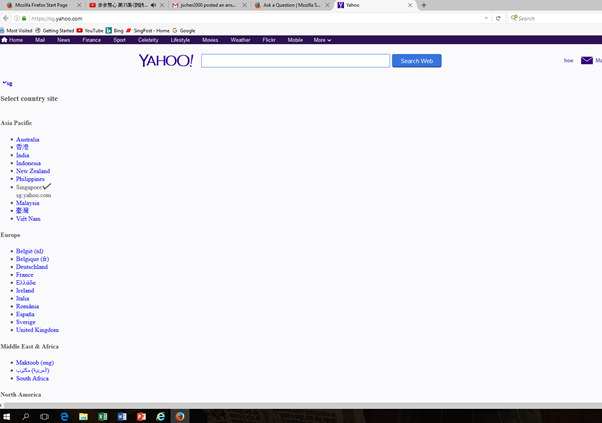This screenshot has height=423, width=602.
Task: Select the India country link
Action: tap(22, 155)
